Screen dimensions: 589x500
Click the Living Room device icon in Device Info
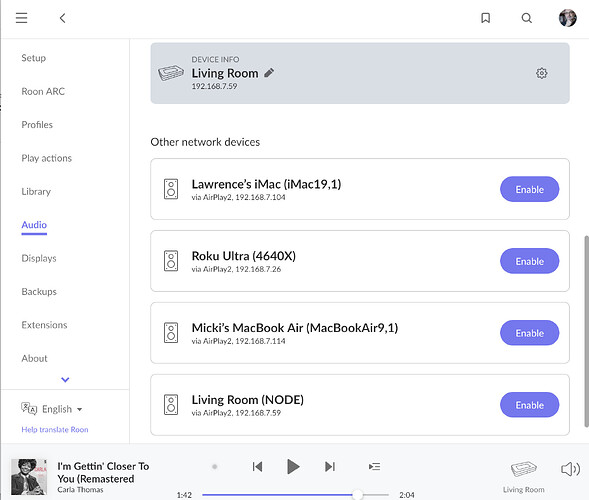[x=171, y=73]
